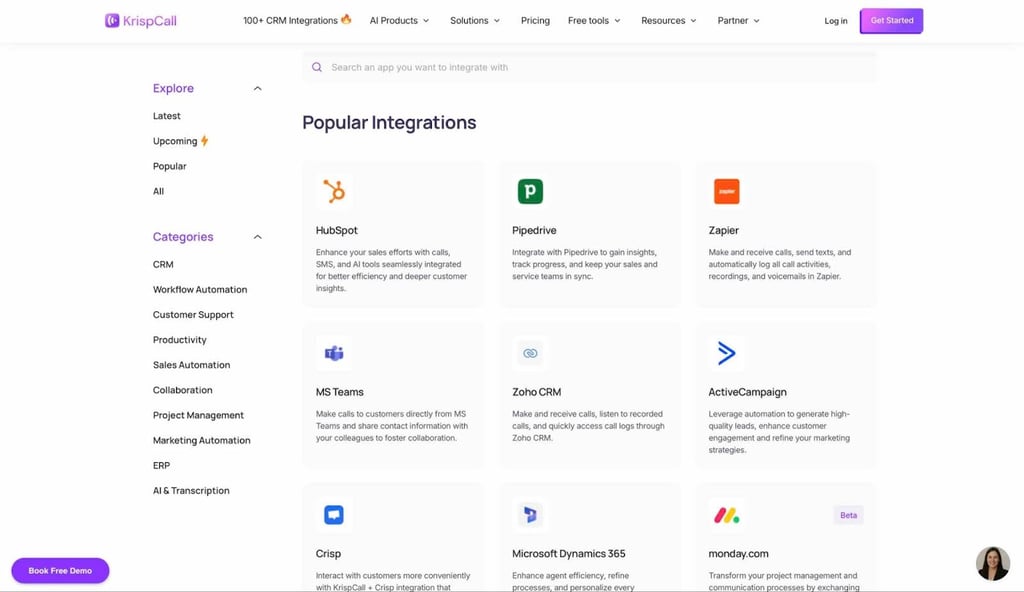Screen dimensions: 1024x592
Task: Click the KrispCall logo
Action: [140, 21]
